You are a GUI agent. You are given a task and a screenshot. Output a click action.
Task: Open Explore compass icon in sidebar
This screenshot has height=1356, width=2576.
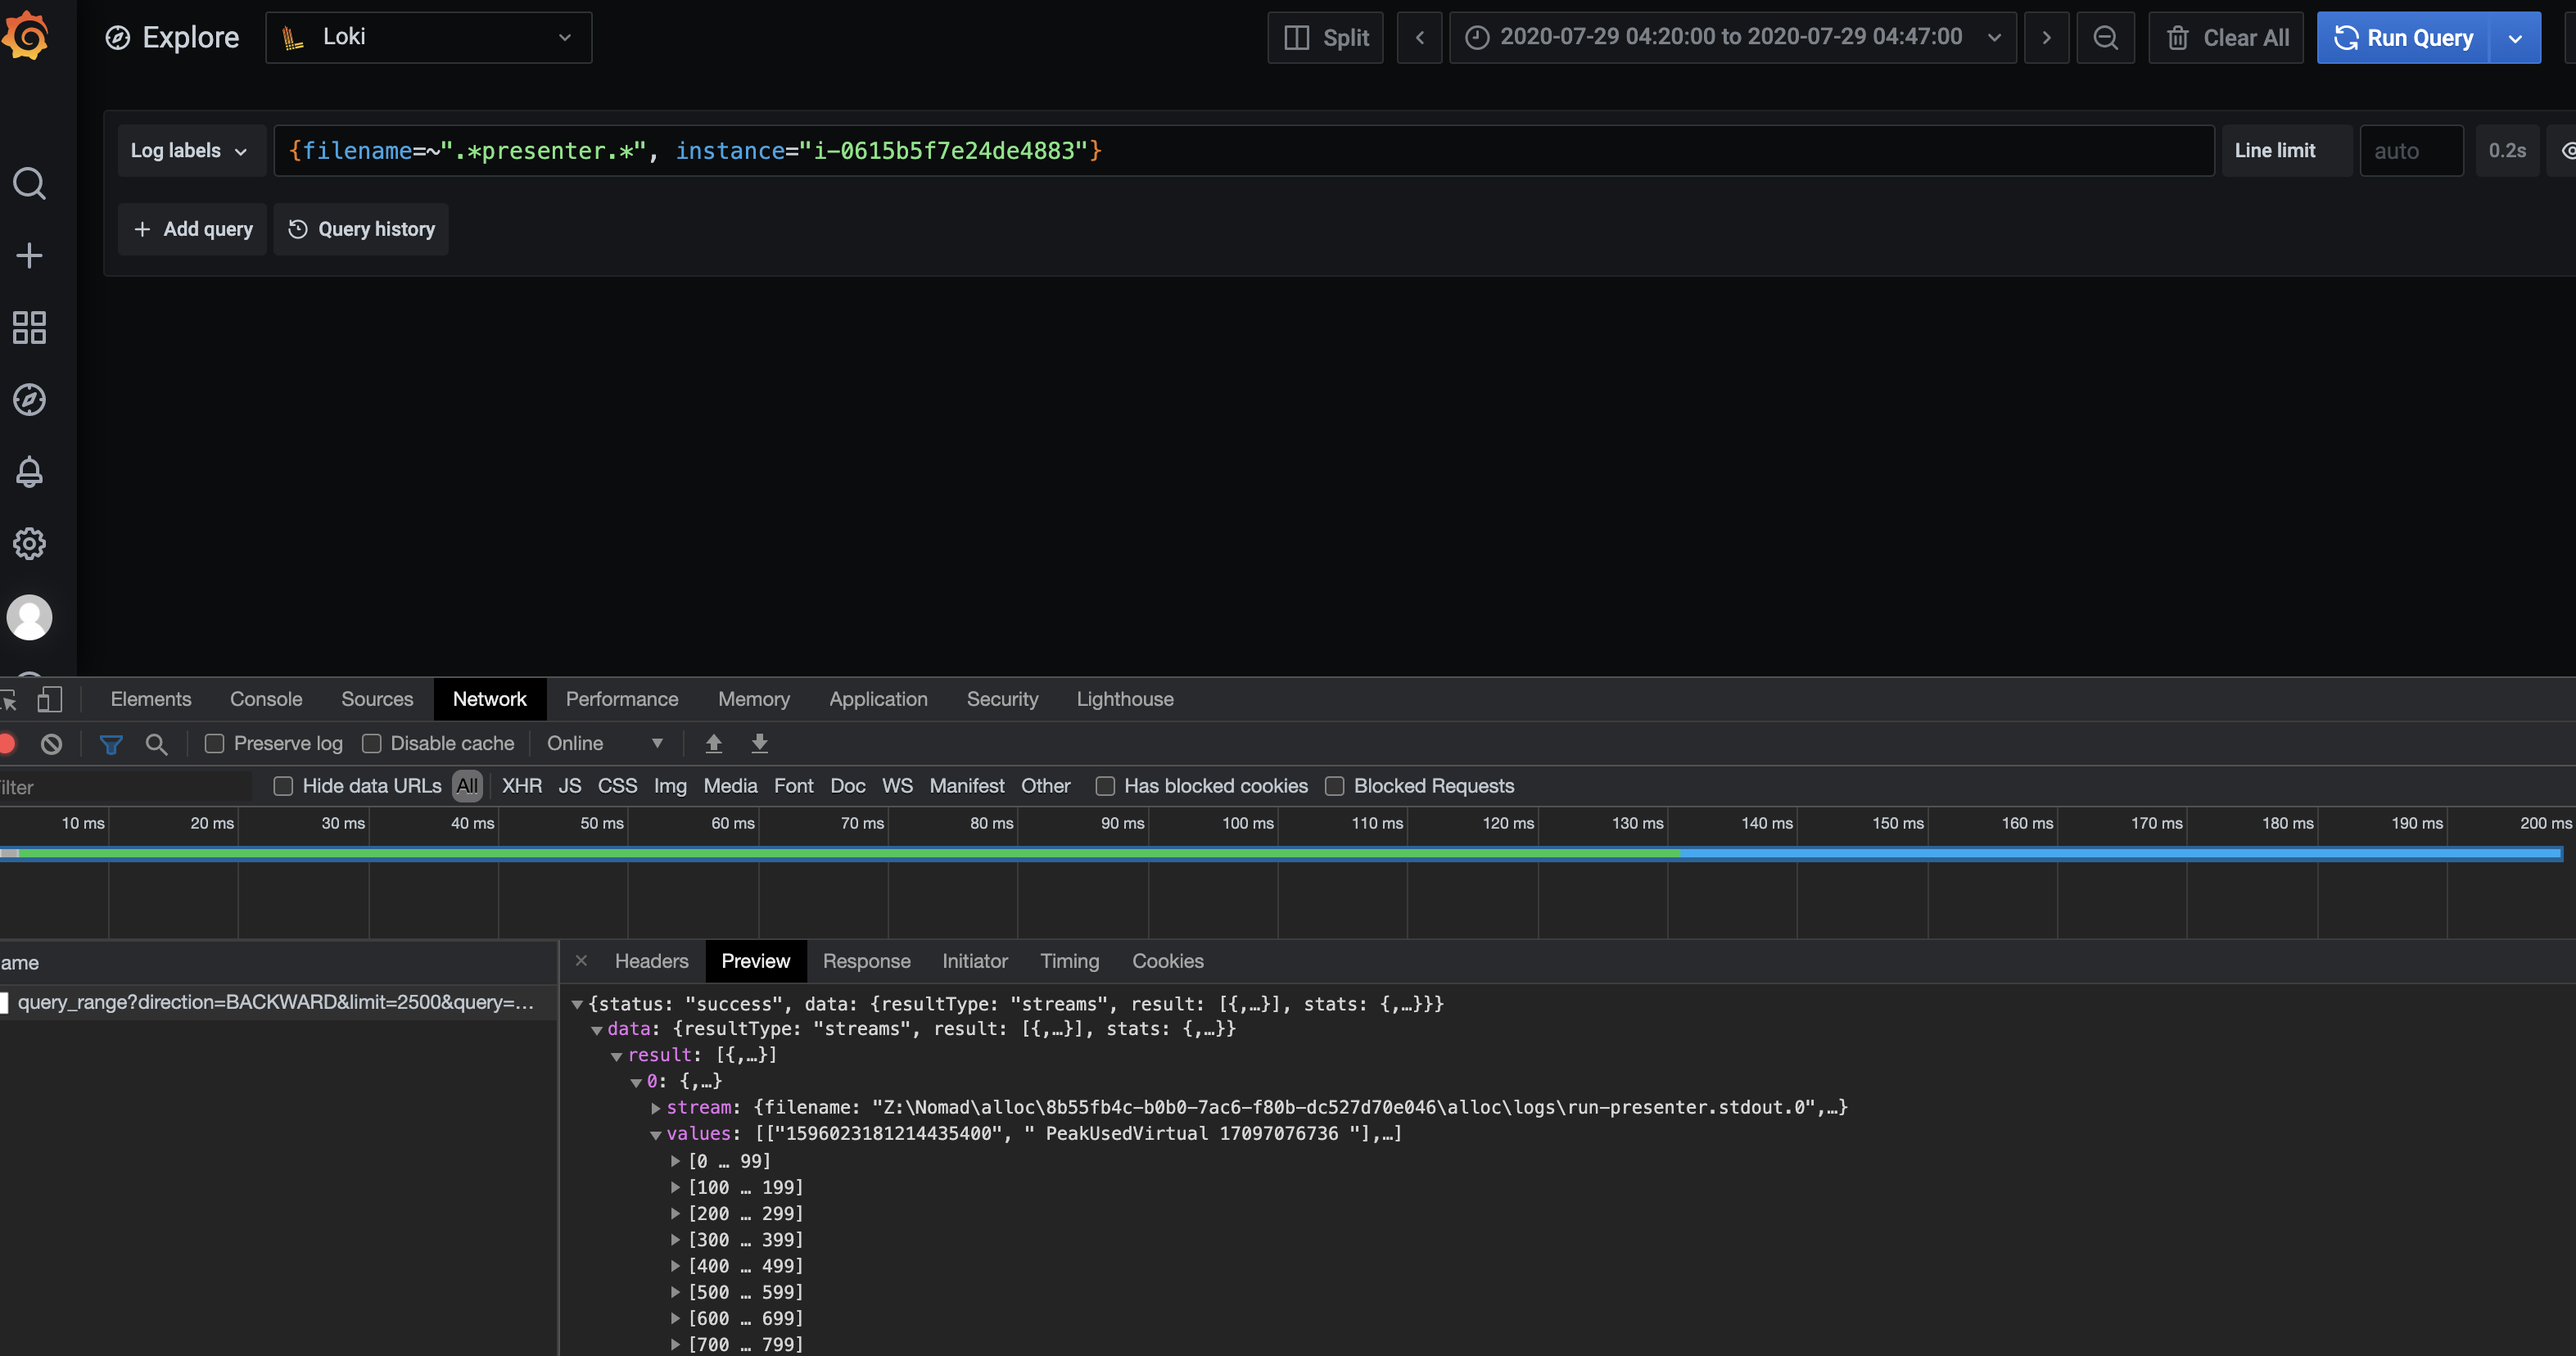coord(29,399)
